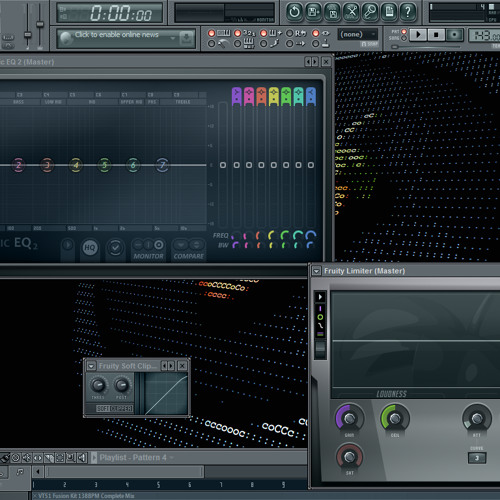Click the blue band type tag in EQ 2
This screenshot has height=500, width=500.
[311, 97]
